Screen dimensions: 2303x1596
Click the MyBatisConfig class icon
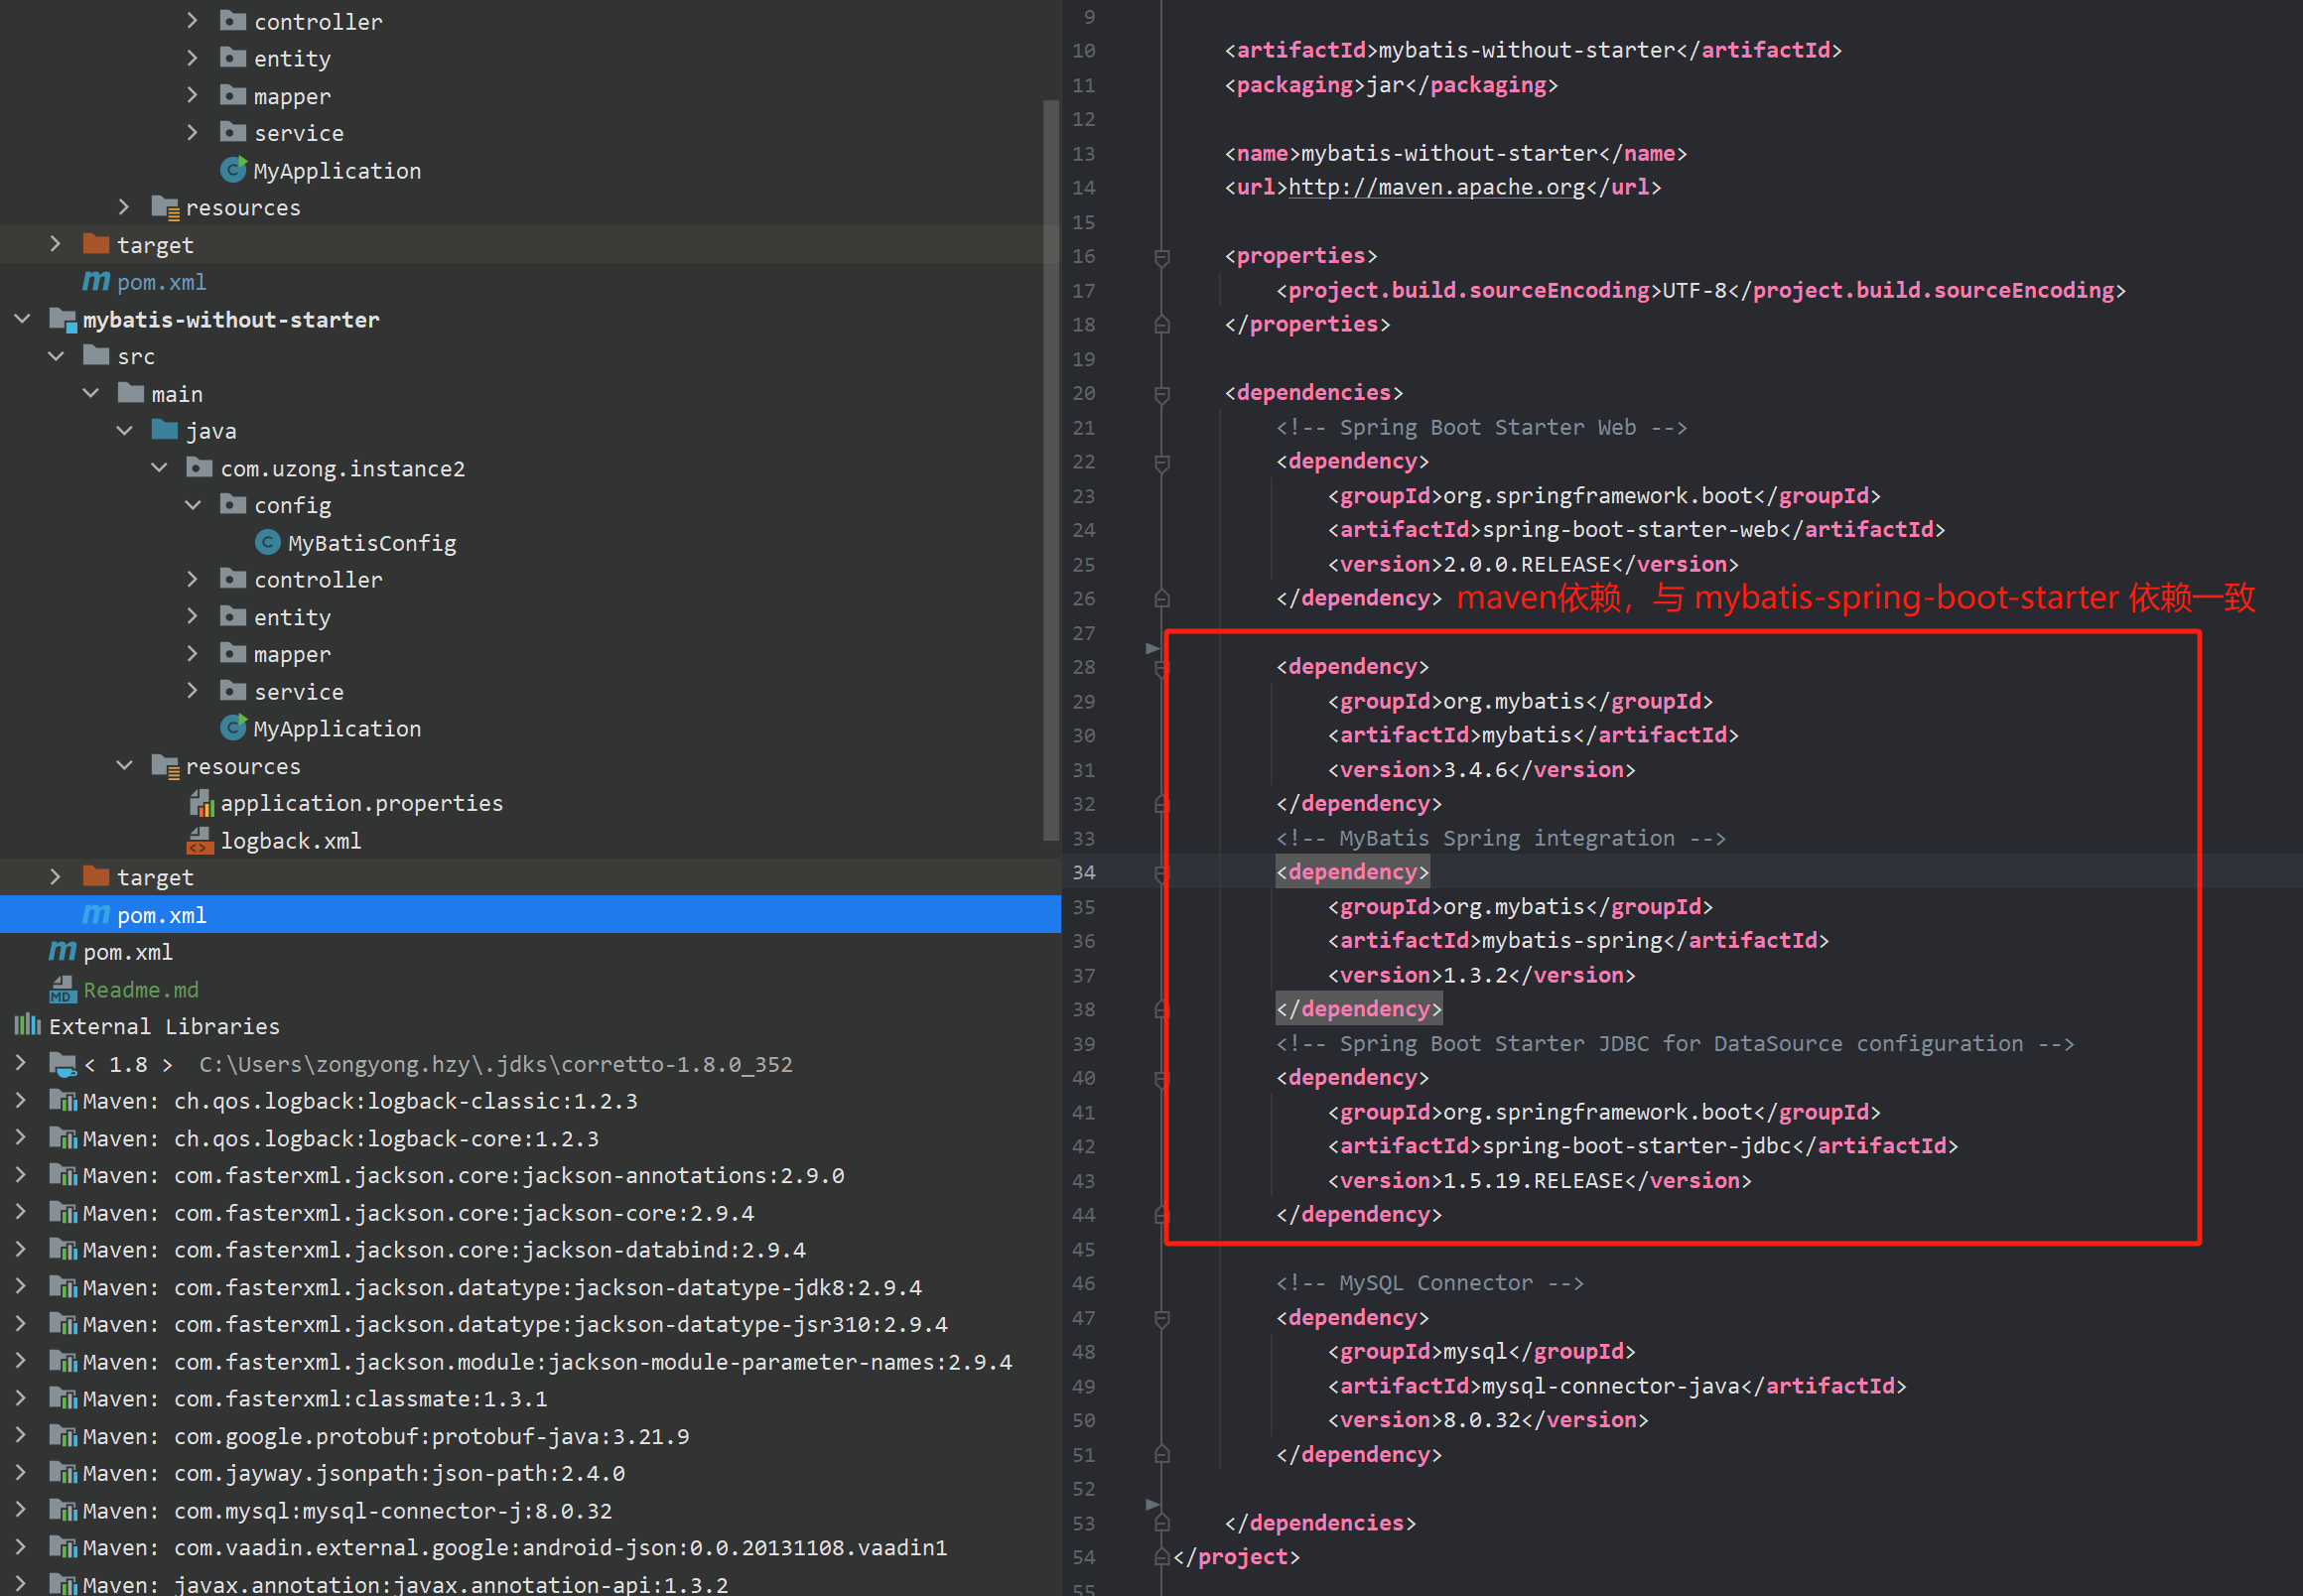coord(267,542)
